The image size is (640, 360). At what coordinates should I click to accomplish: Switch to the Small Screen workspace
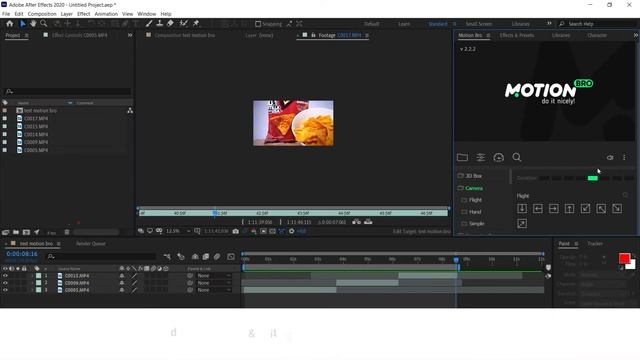pos(479,24)
